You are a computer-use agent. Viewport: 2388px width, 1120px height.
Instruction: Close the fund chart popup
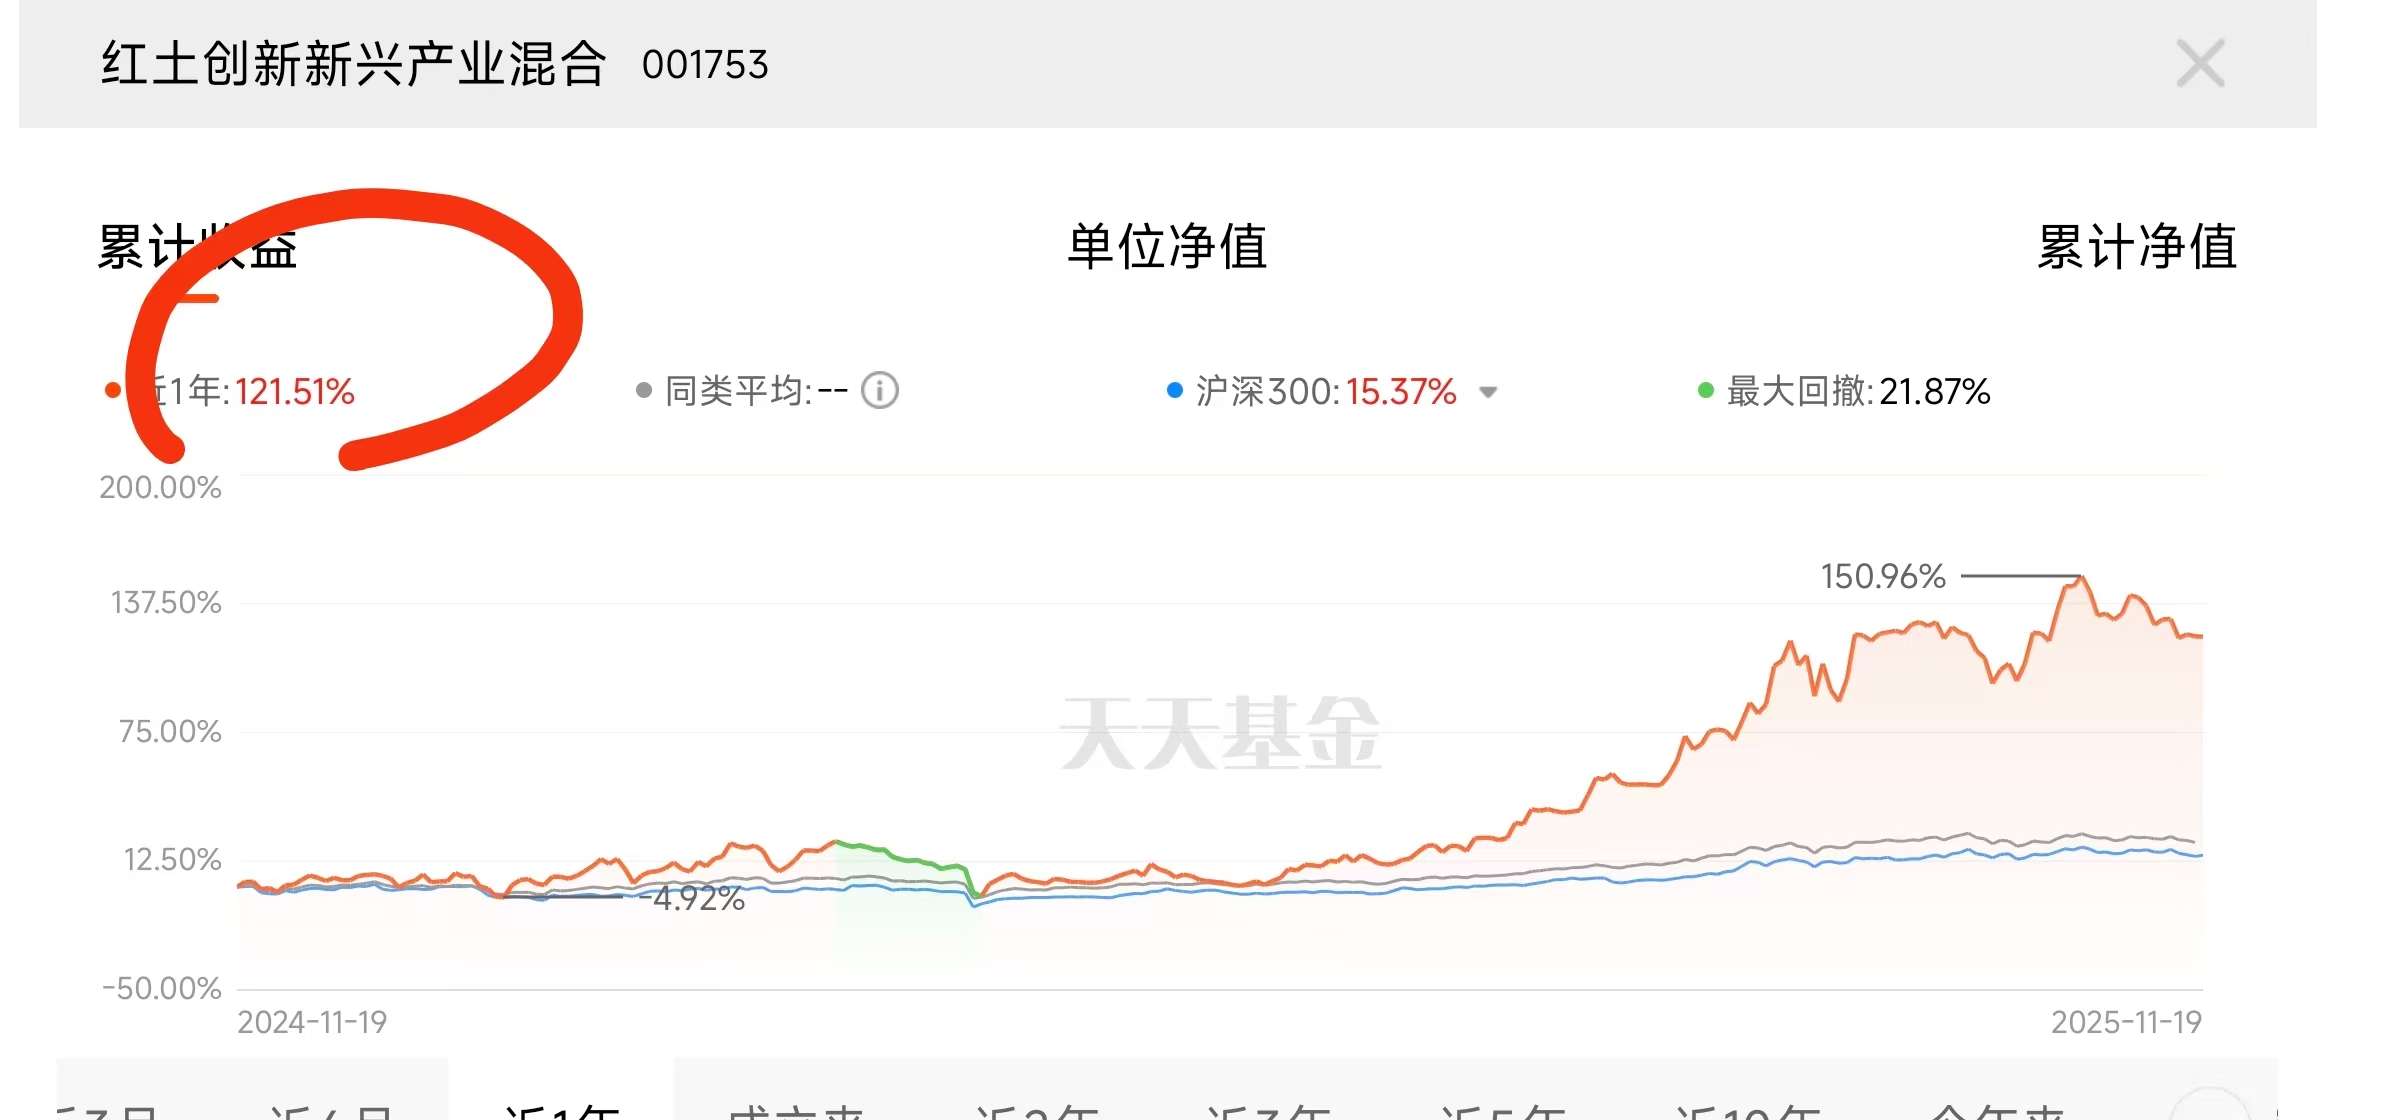[x=2200, y=64]
